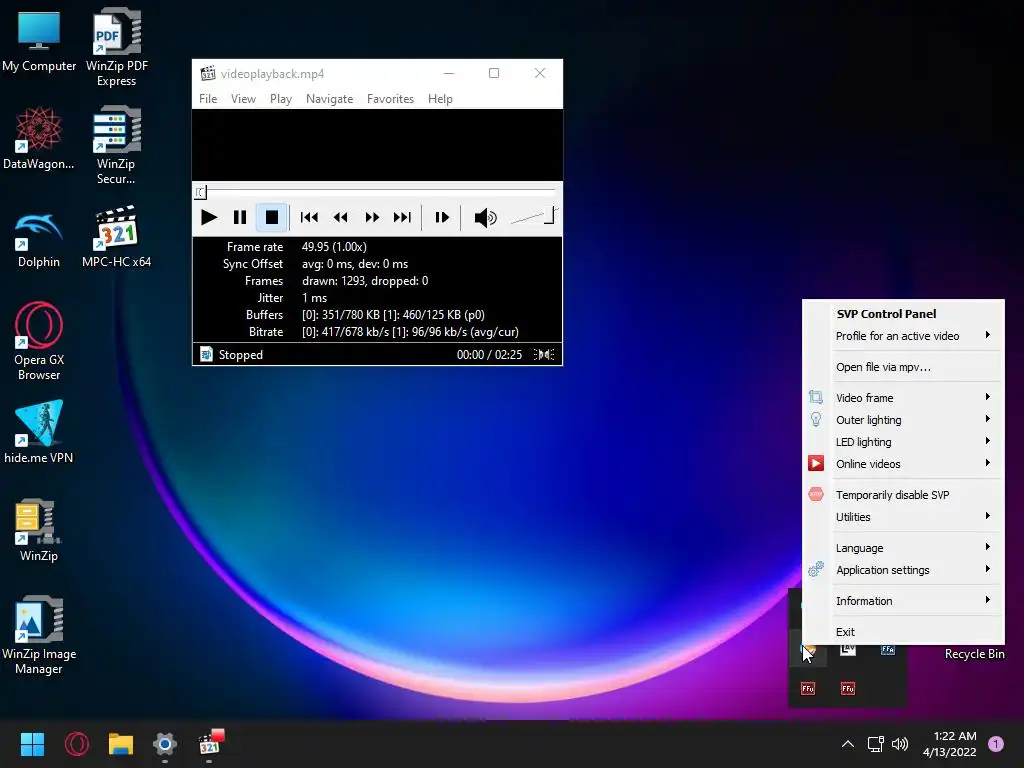Select the DataWagon desktop shortcut

pyautogui.click(x=39, y=139)
